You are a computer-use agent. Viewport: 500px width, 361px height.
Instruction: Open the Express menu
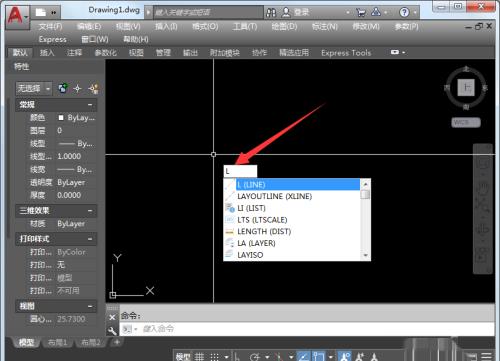(x=52, y=39)
